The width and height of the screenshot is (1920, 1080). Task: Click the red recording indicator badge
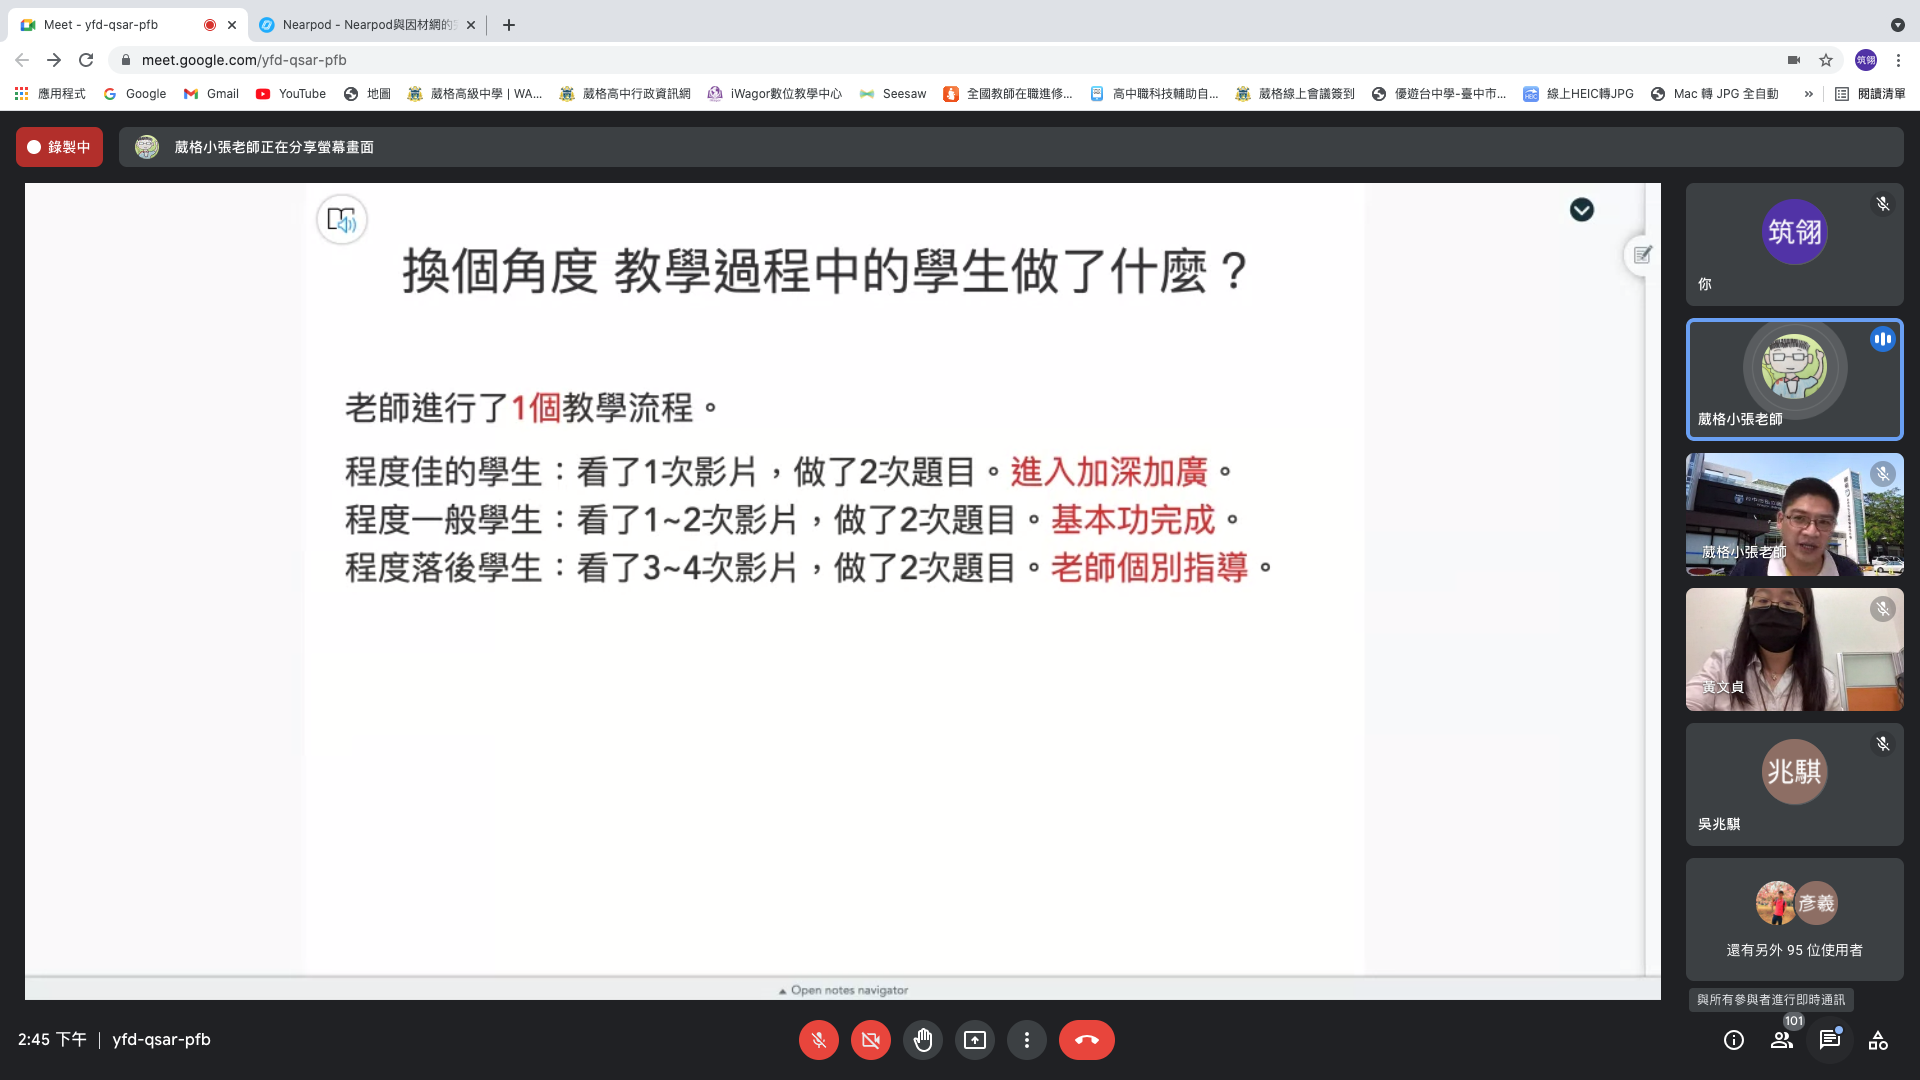59,147
